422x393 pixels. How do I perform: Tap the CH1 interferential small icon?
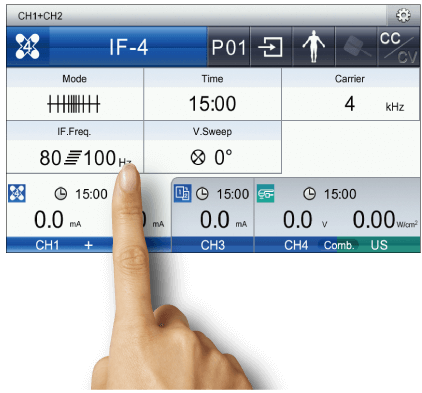coord(17,193)
